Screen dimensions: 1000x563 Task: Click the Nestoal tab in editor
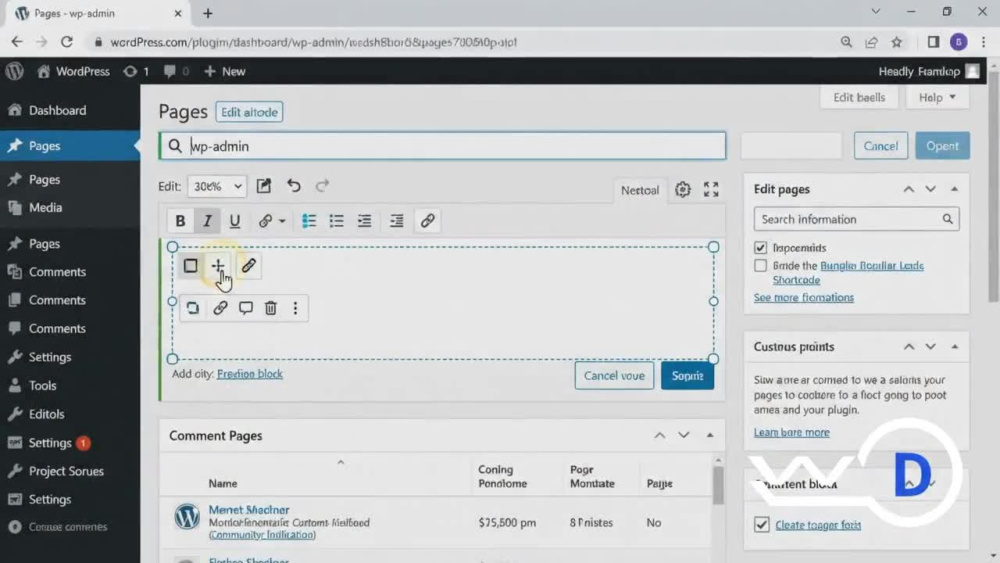point(640,190)
